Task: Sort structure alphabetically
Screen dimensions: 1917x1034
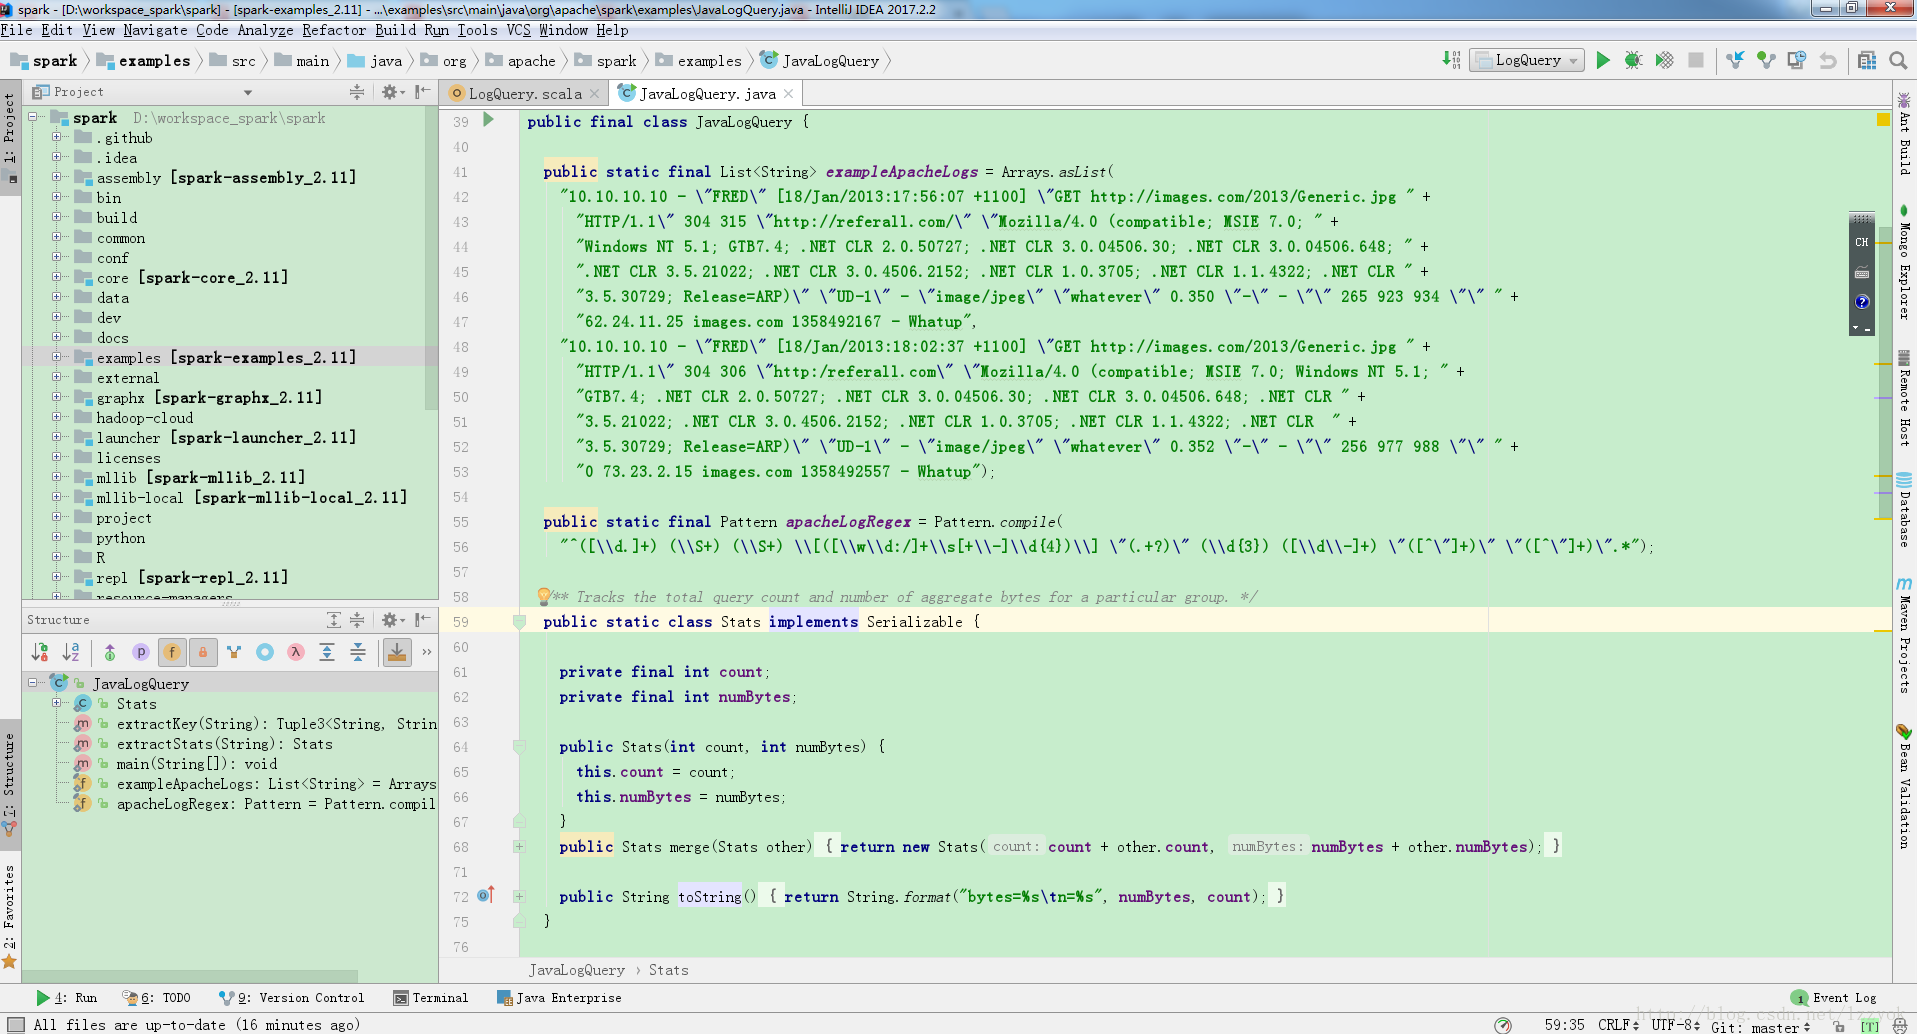Action: click(x=71, y=652)
